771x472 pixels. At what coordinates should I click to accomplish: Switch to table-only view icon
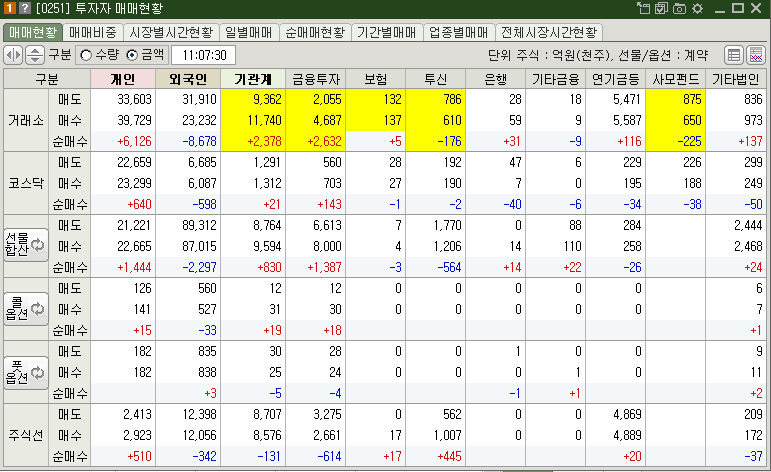point(734,55)
